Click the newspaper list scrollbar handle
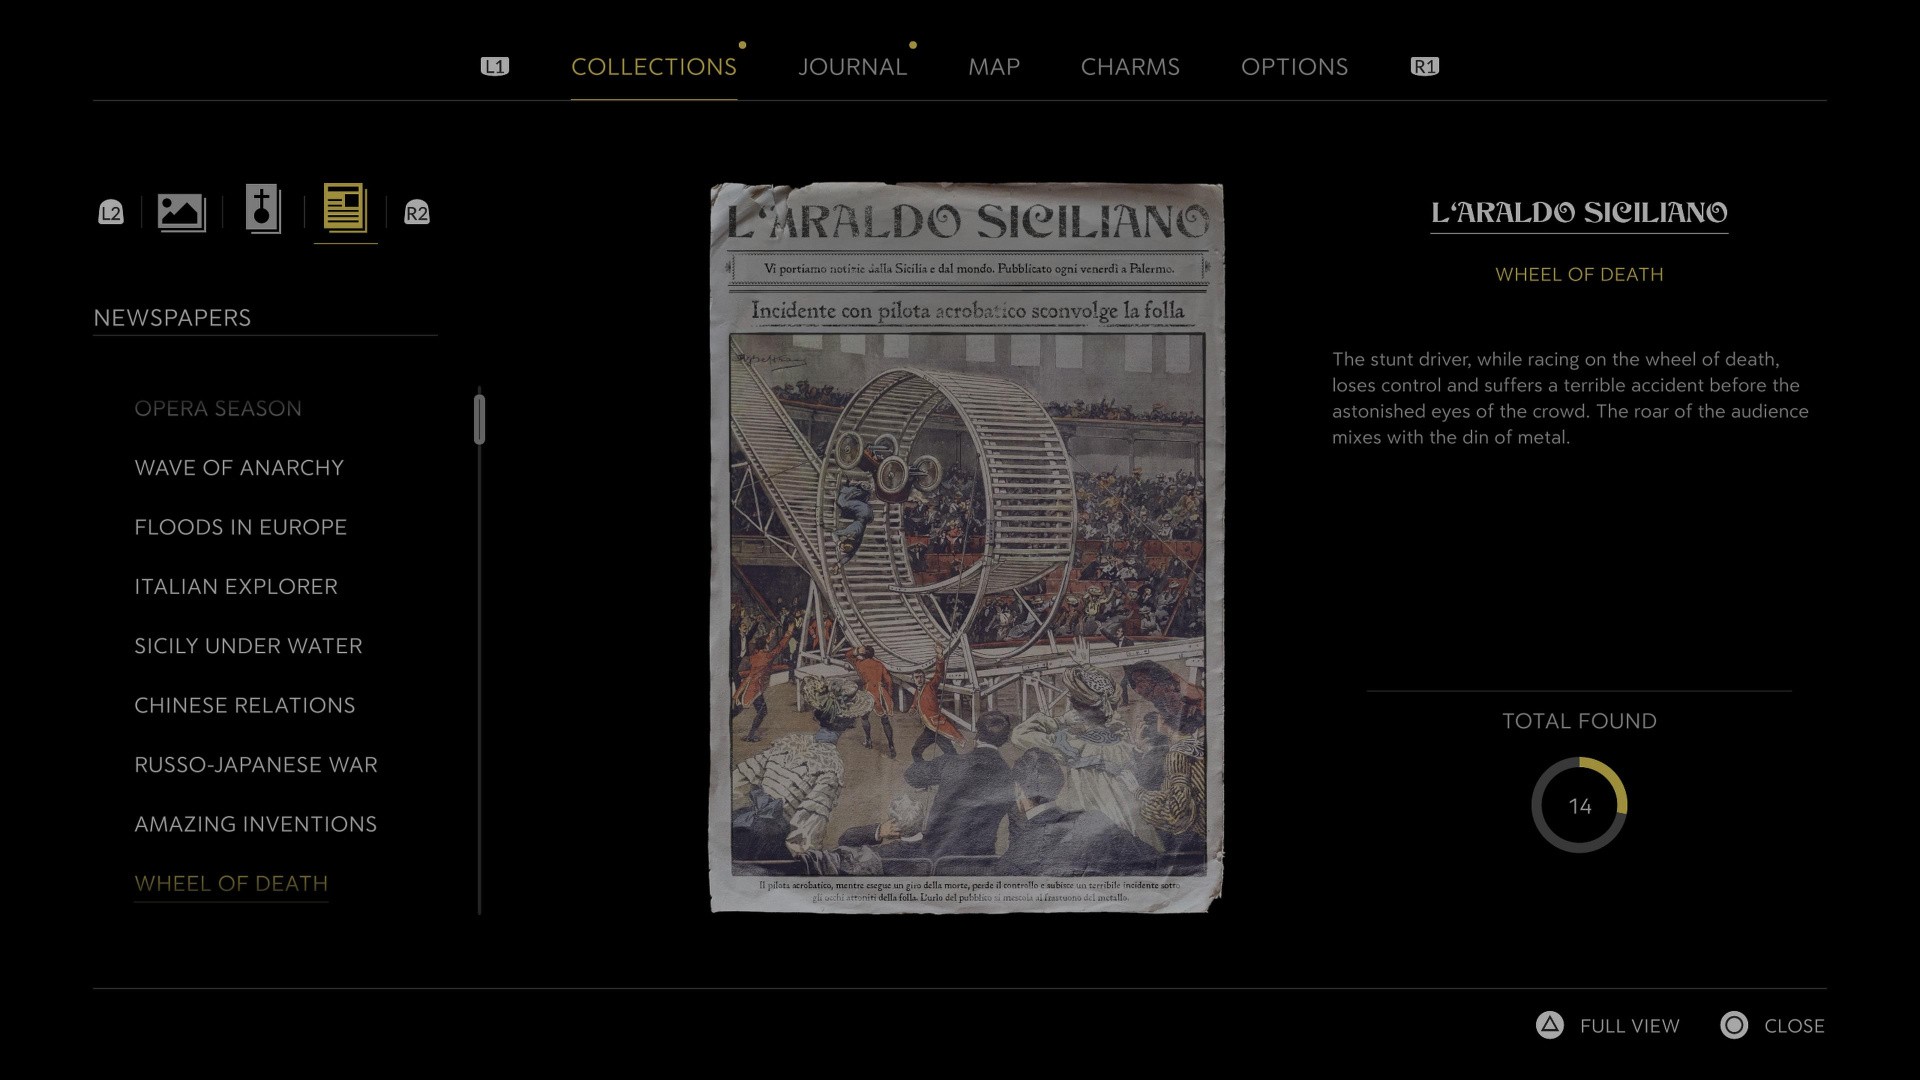The width and height of the screenshot is (1920, 1080). [x=480, y=420]
